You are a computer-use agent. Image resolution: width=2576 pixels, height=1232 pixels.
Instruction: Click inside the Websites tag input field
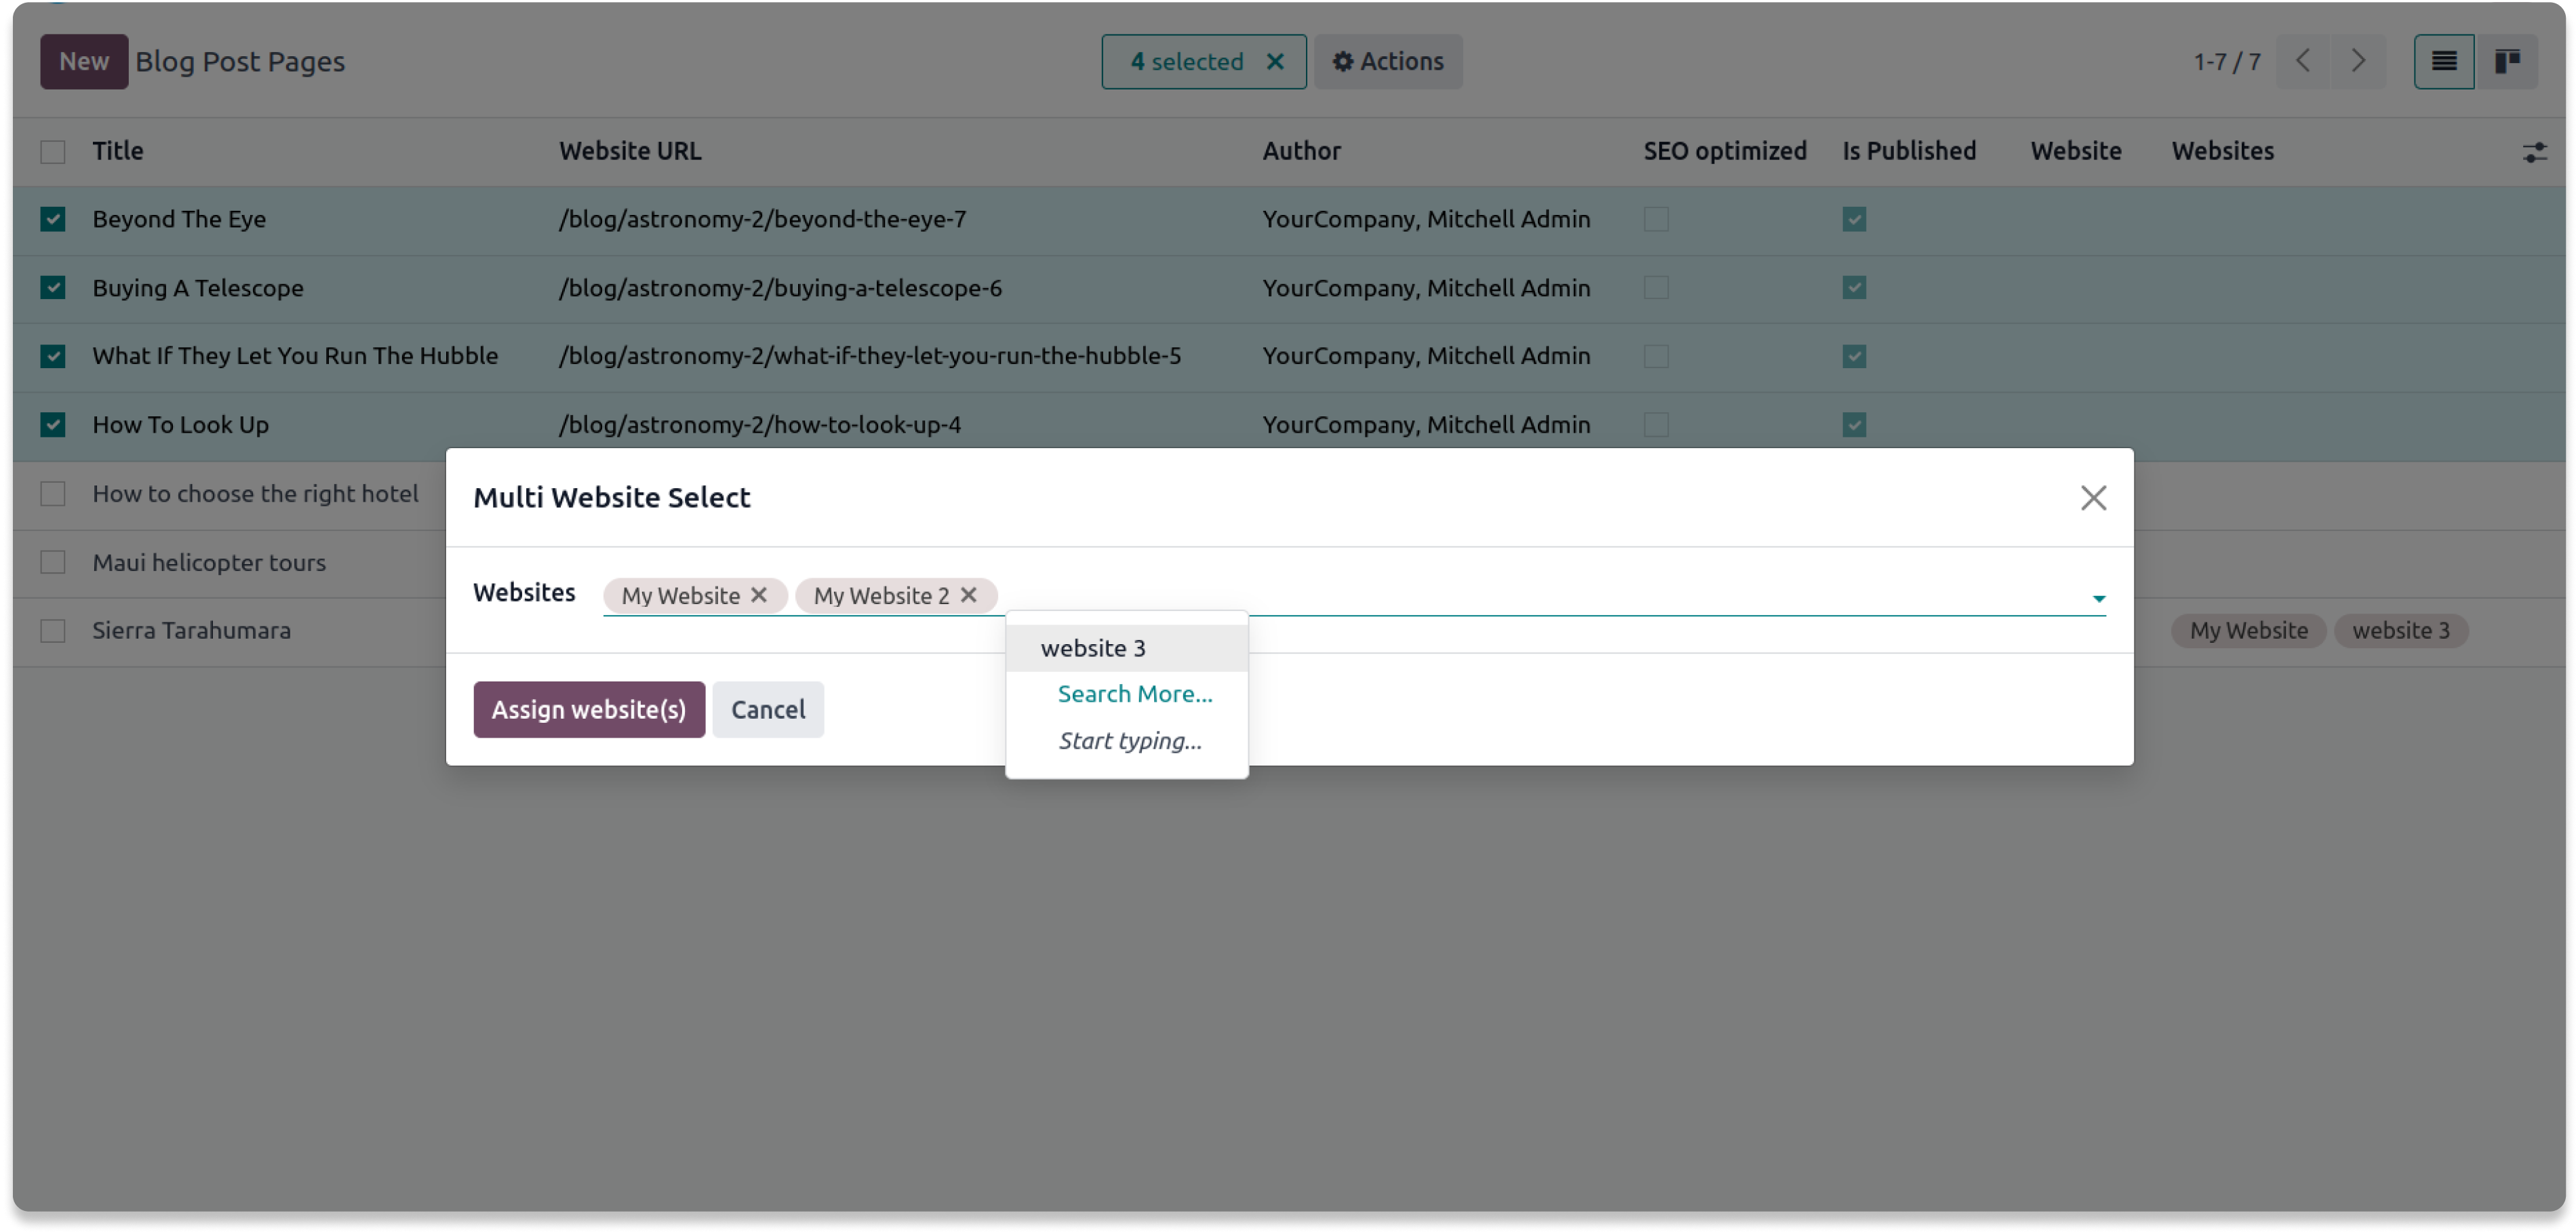click(1500, 595)
